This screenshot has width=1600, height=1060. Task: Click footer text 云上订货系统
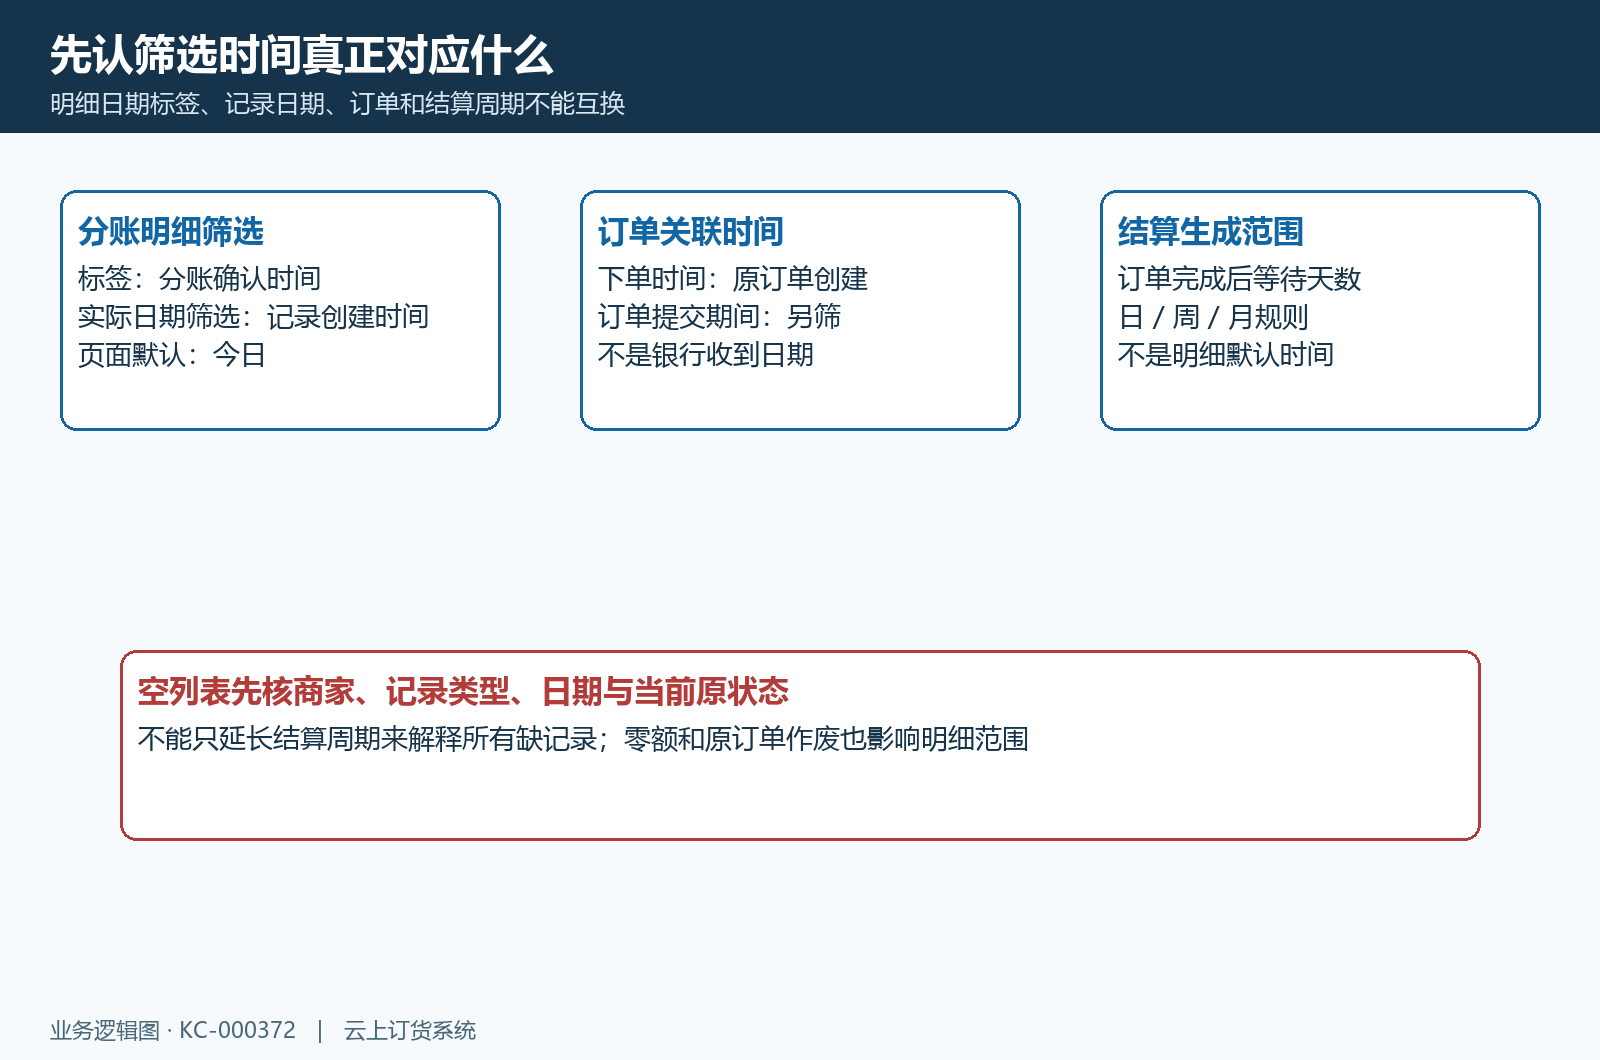point(410,1031)
